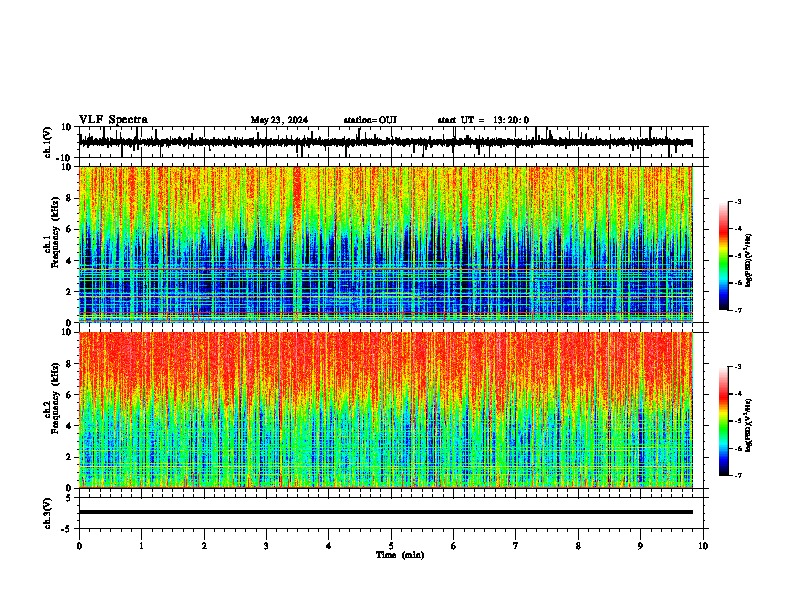Click the ch.1 color scale bar
Image resolution: width=792 pixels, height=612 pixels.
724,256
